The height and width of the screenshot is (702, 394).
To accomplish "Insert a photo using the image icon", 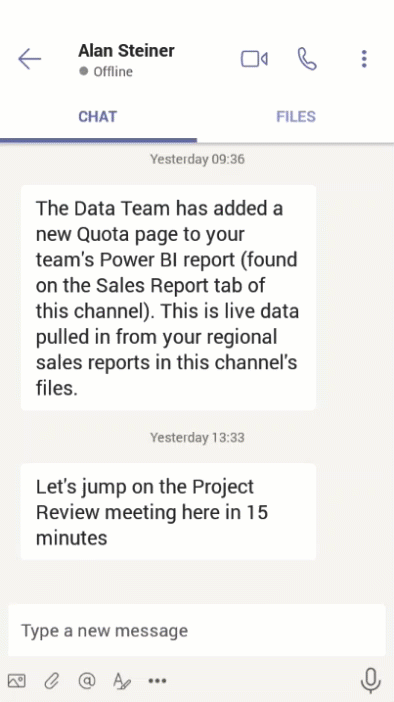I will click(x=17, y=681).
